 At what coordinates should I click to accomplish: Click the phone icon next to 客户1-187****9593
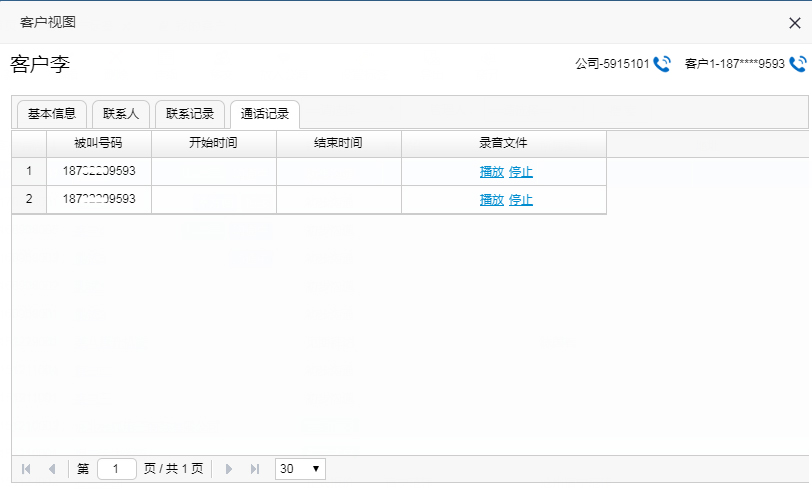(797, 64)
